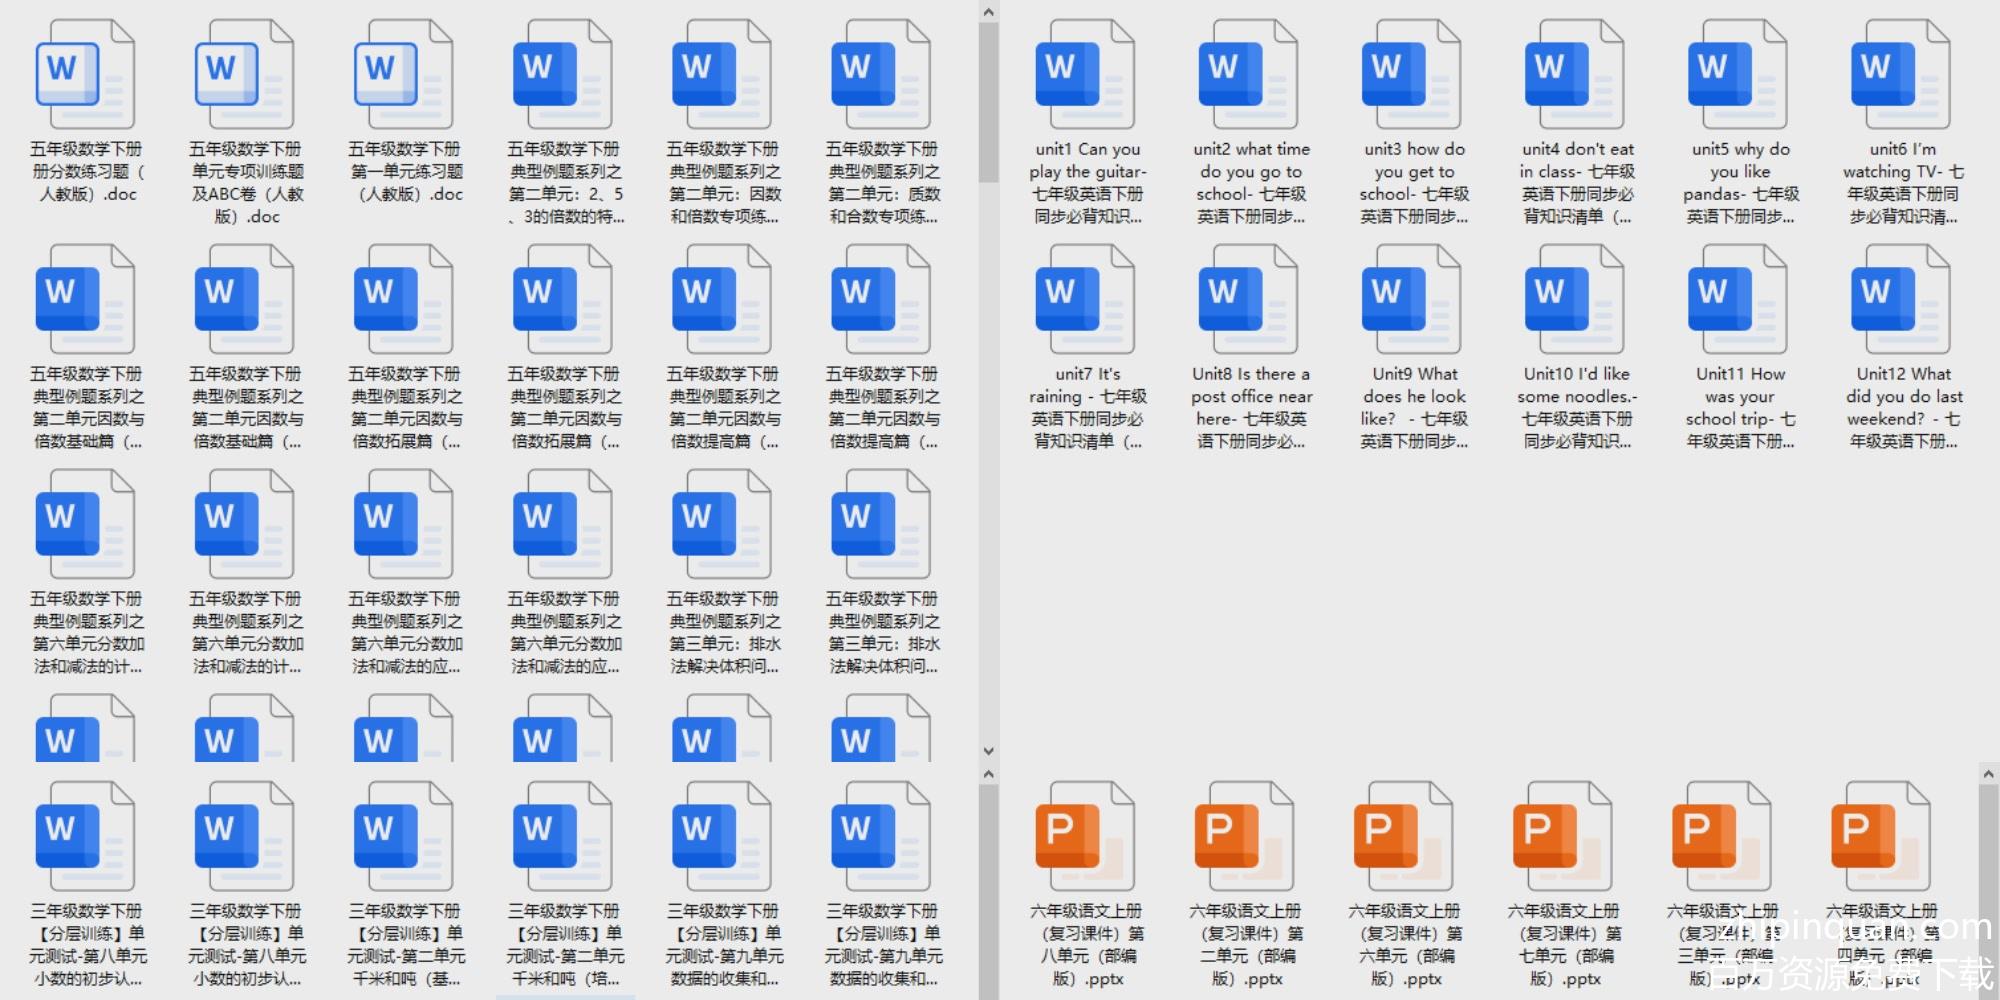Click file name '六年级语文上册（复习课件）第二单元（部编版）.pptx'

tap(1247, 945)
